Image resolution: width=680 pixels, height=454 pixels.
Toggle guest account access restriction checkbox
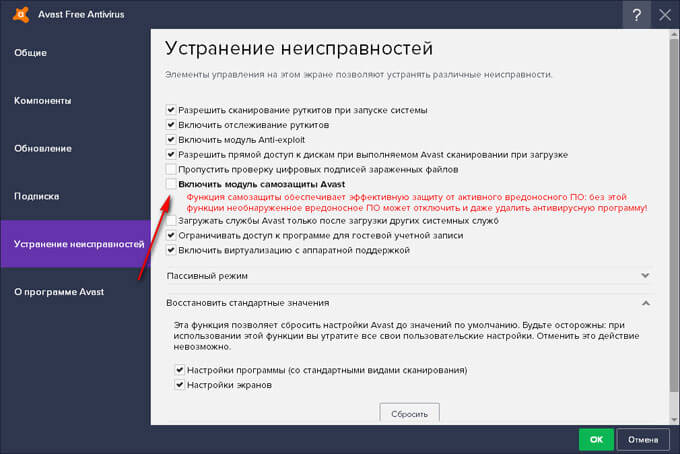pyautogui.click(x=171, y=235)
